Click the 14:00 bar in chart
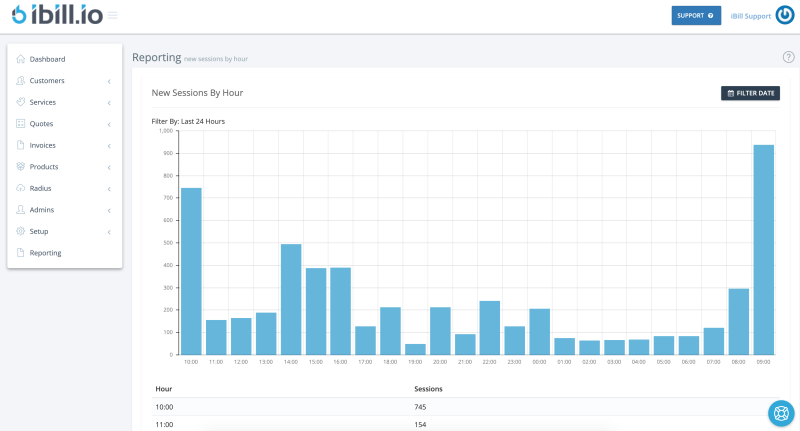The width and height of the screenshot is (800, 431). [x=291, y=299]
